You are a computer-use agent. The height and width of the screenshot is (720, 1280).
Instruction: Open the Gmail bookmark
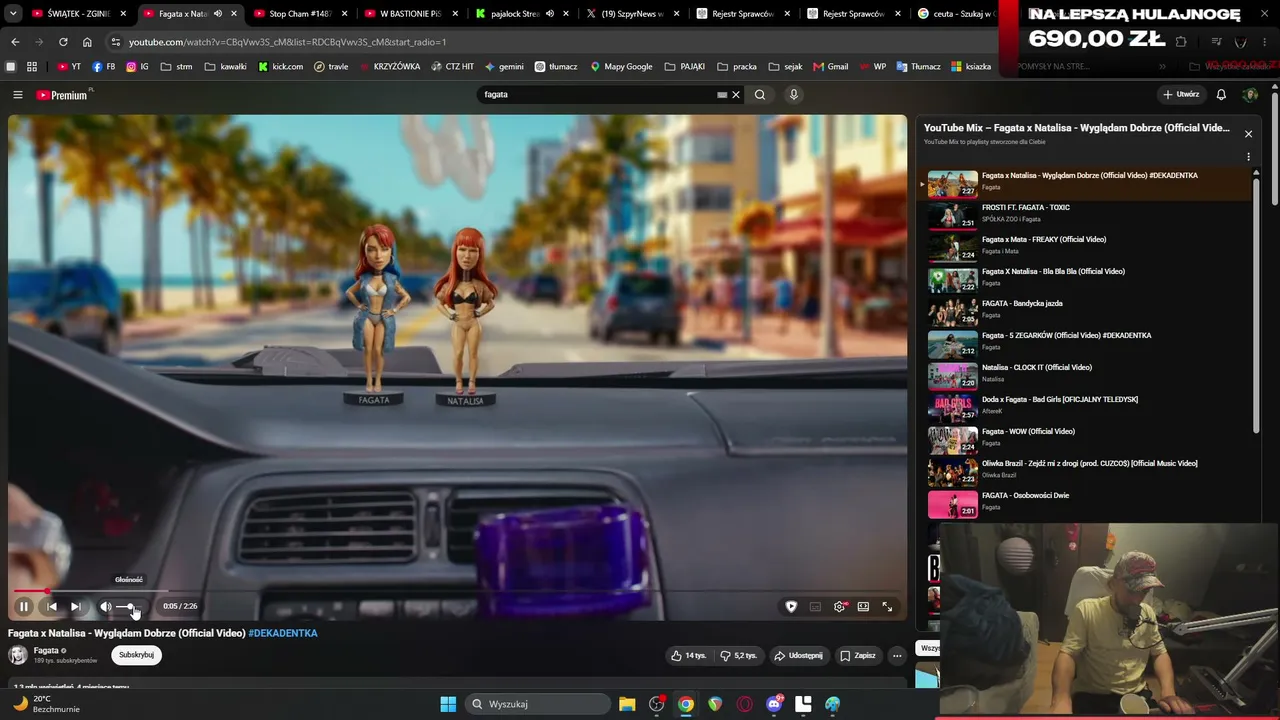tap(830, 67)
